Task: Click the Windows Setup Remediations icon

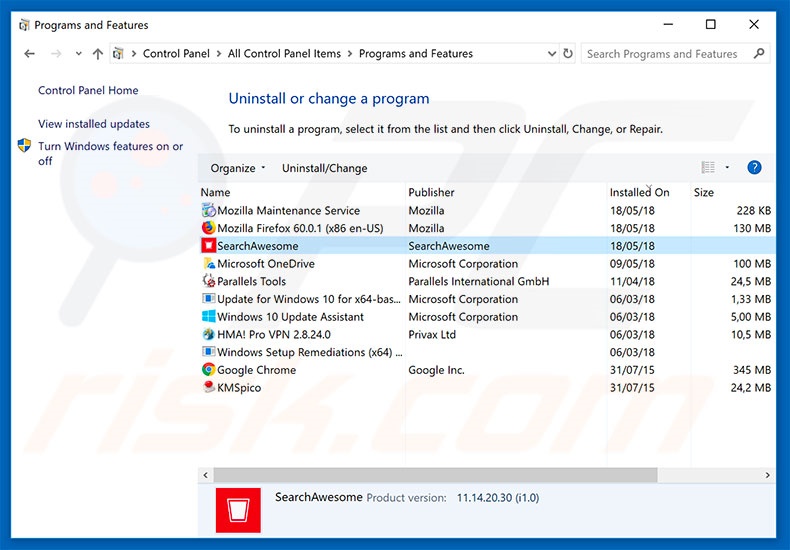Action: coord(209,352)
